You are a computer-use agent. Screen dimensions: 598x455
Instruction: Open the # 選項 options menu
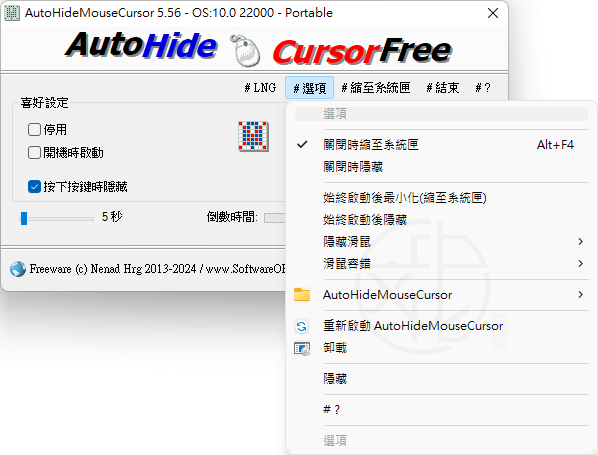(x=309, y=88)
